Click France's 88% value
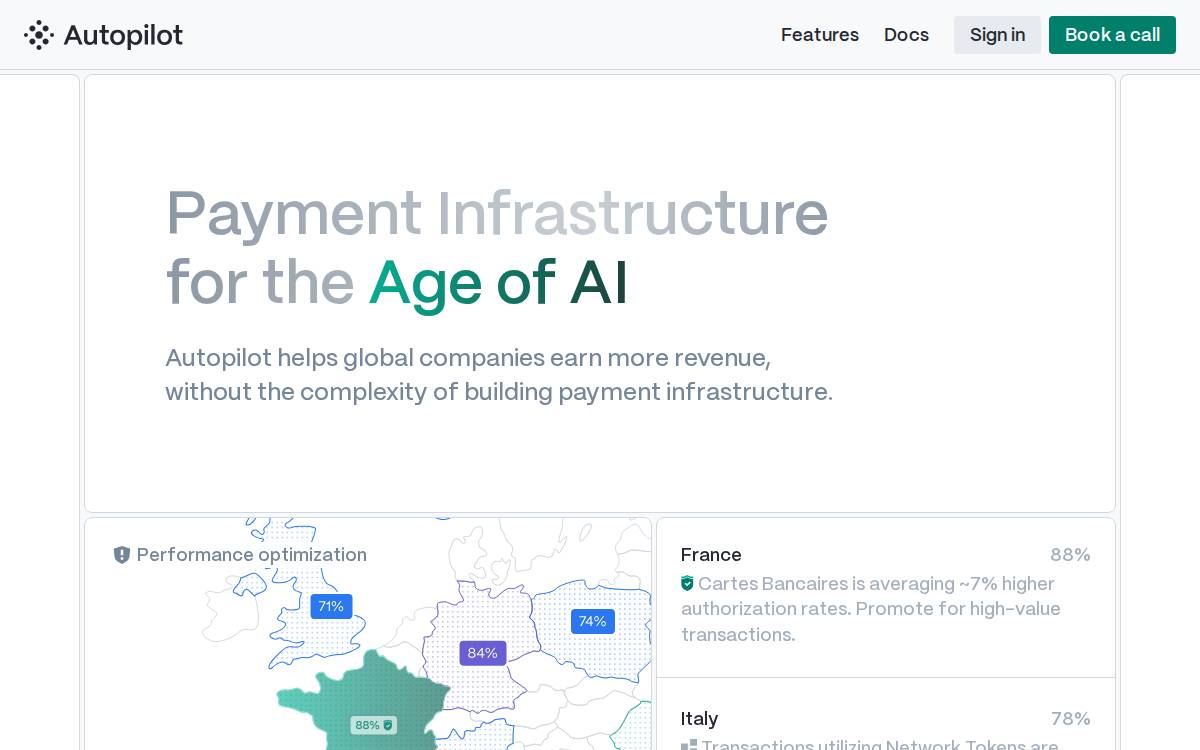This screenshot has height=750, width=1200. click(1070, 555)
